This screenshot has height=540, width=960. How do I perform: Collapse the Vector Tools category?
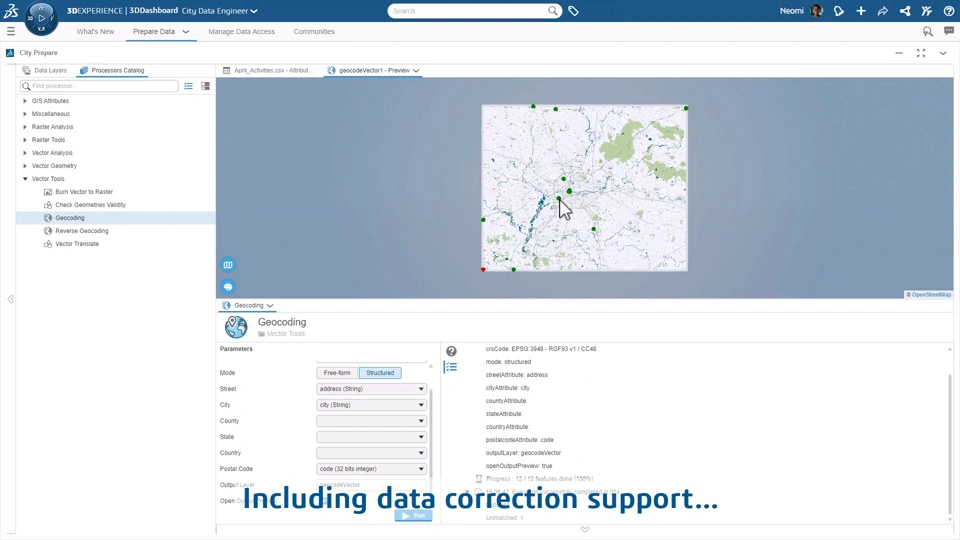25,179
